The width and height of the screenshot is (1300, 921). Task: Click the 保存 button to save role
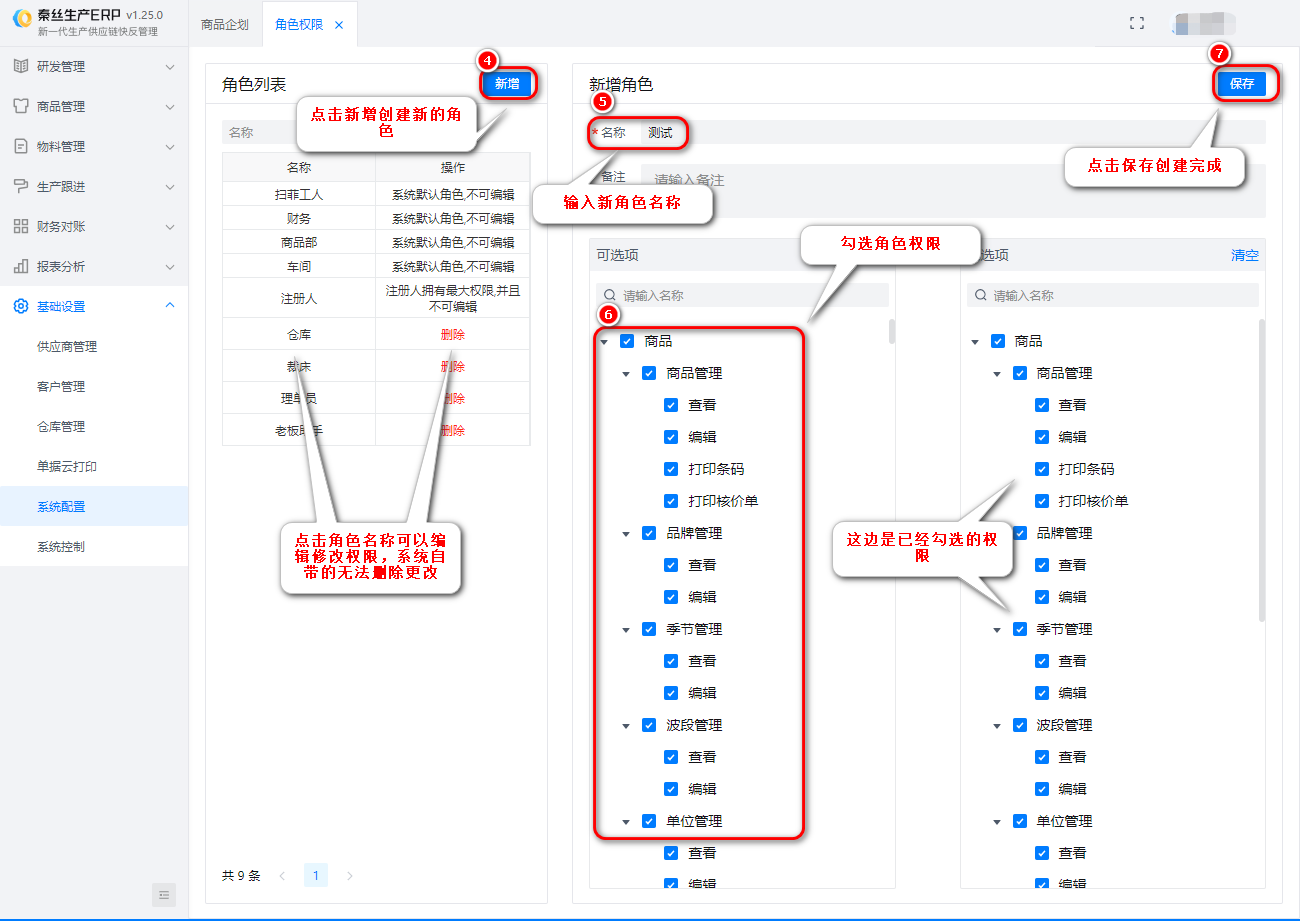pos(1241,84)
